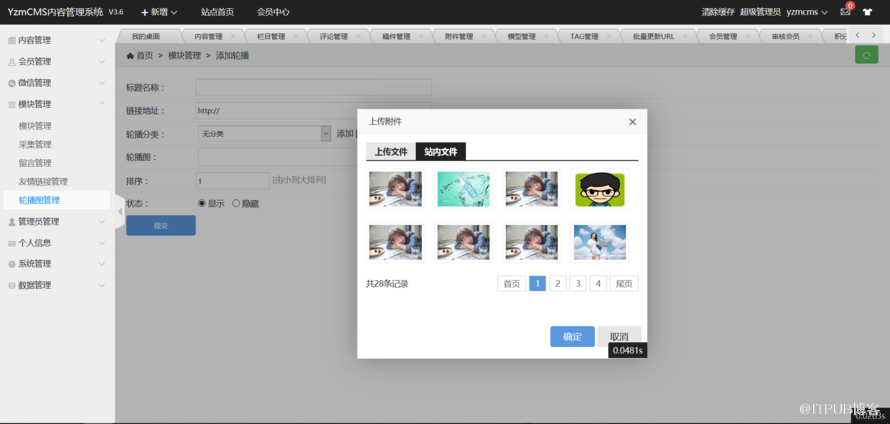Close the 审核会员 tab with its x
890x424 pixels.
click(810, 36)
